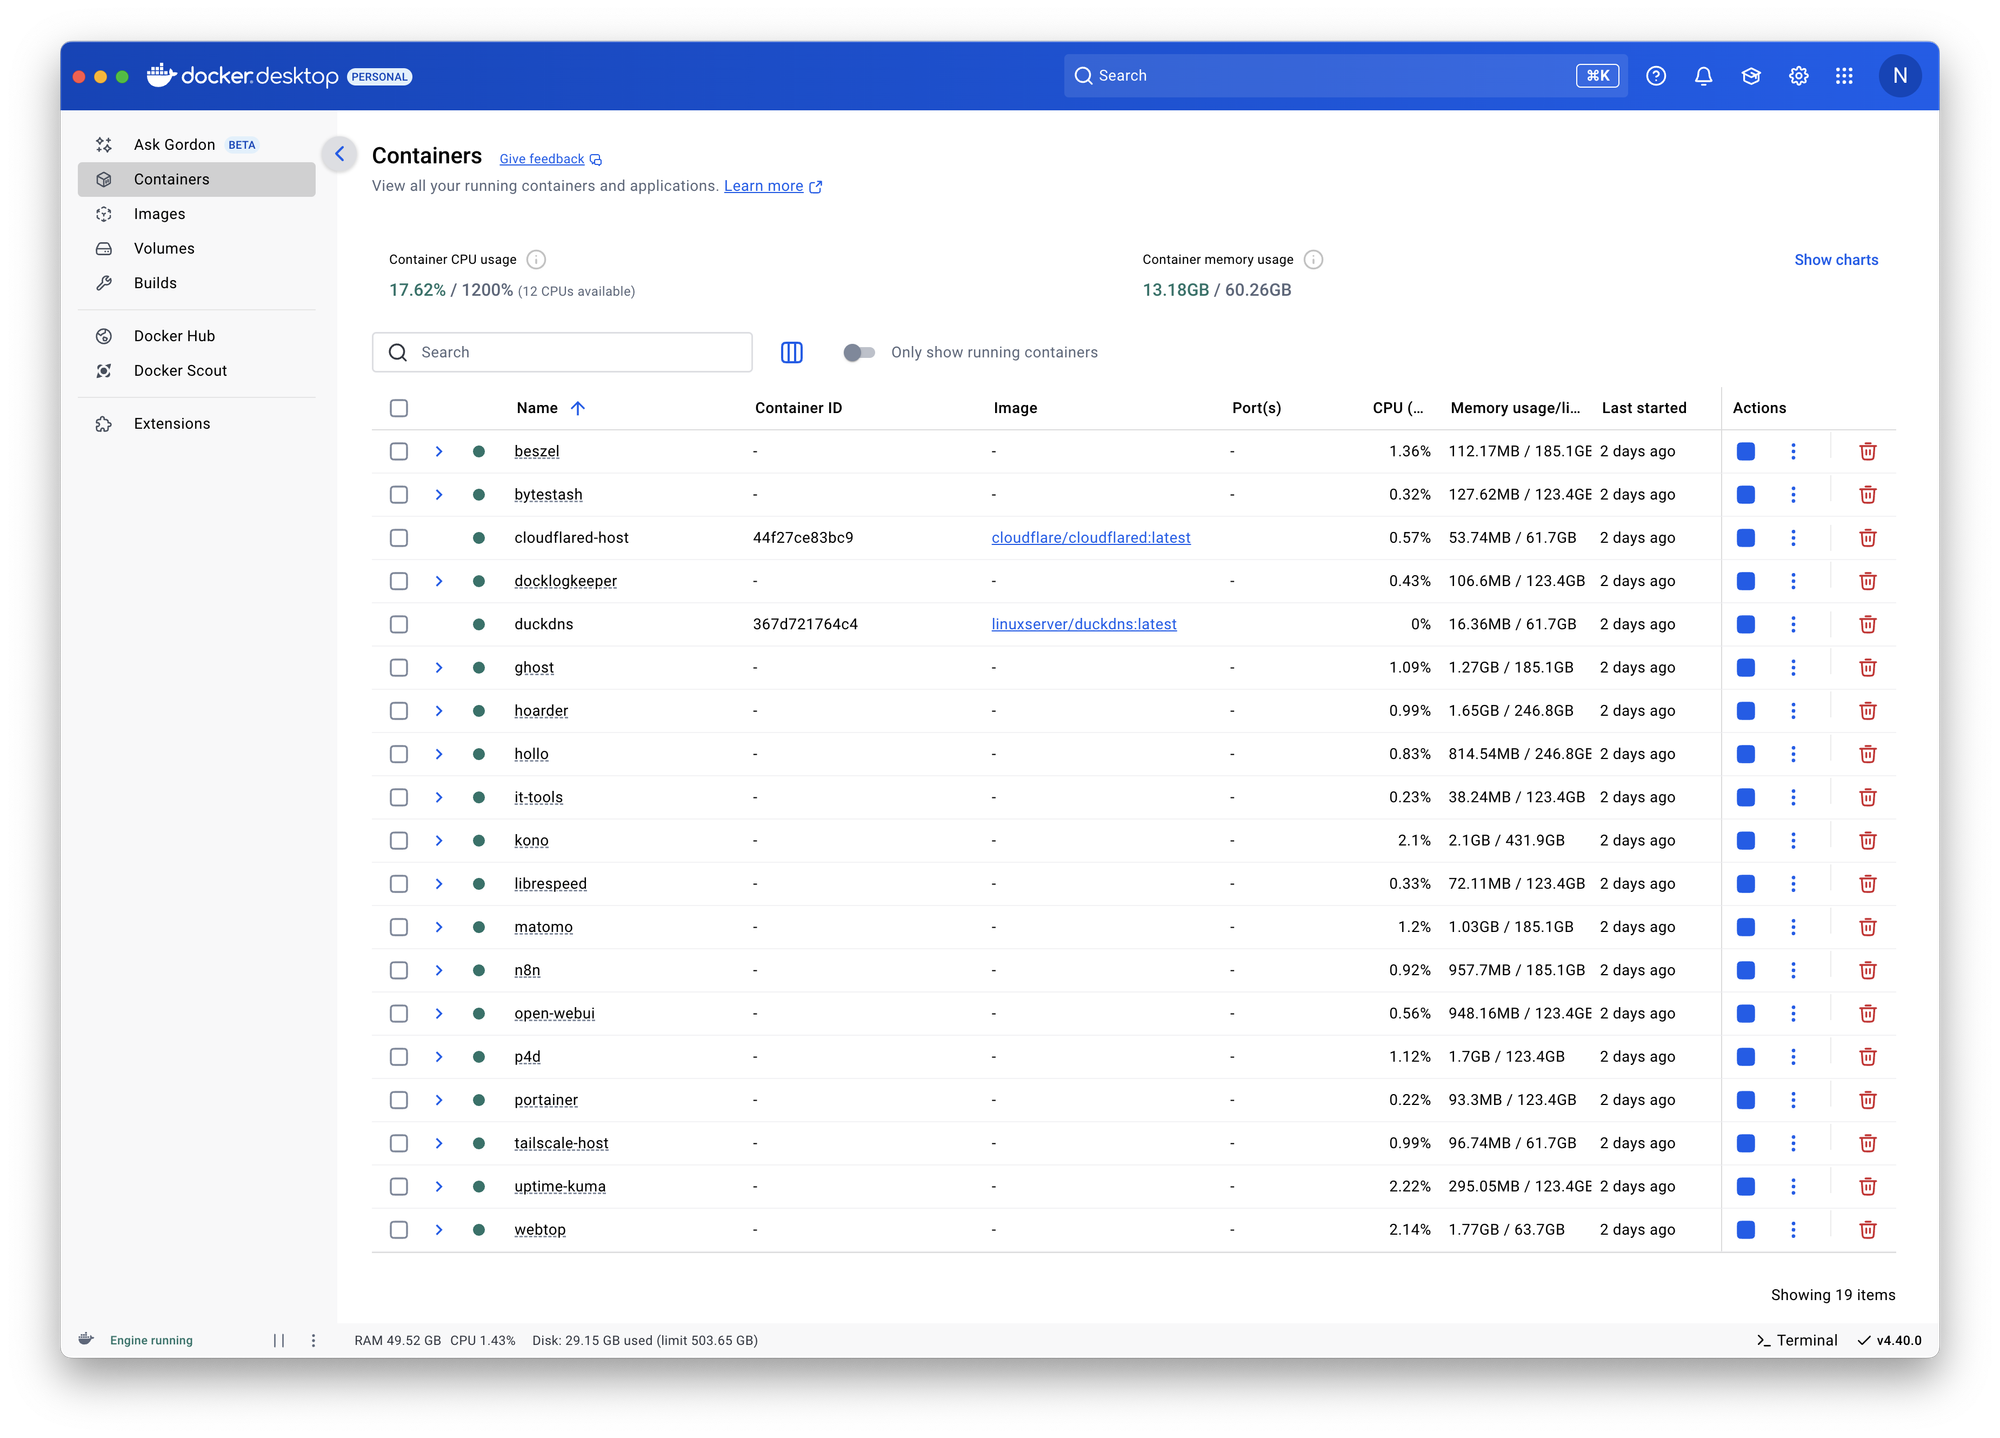Stop the beszel container
Viewport: 2000px width, 1438px height.
click(1746, 451)
